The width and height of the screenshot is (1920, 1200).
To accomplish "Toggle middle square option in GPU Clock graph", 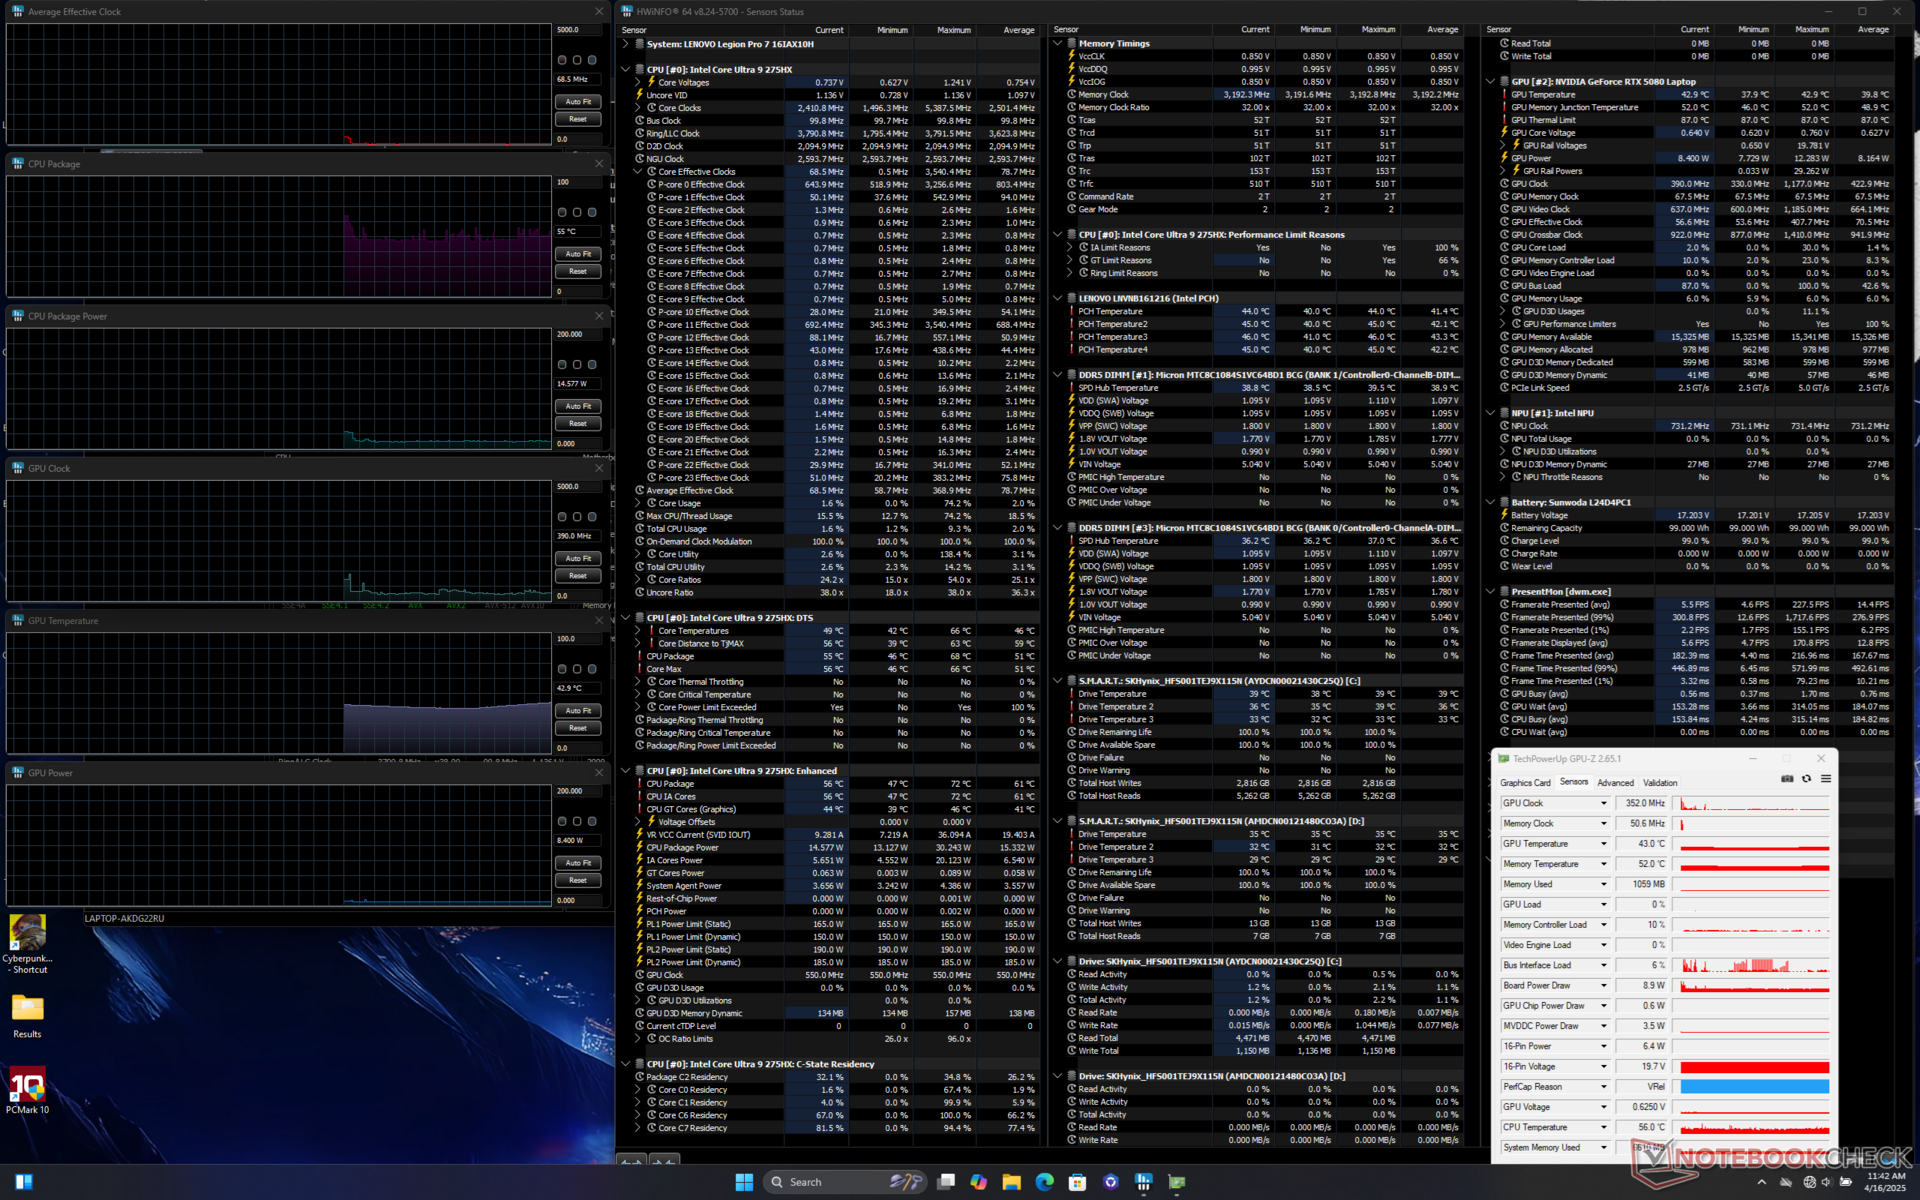I will click(577, 517).
